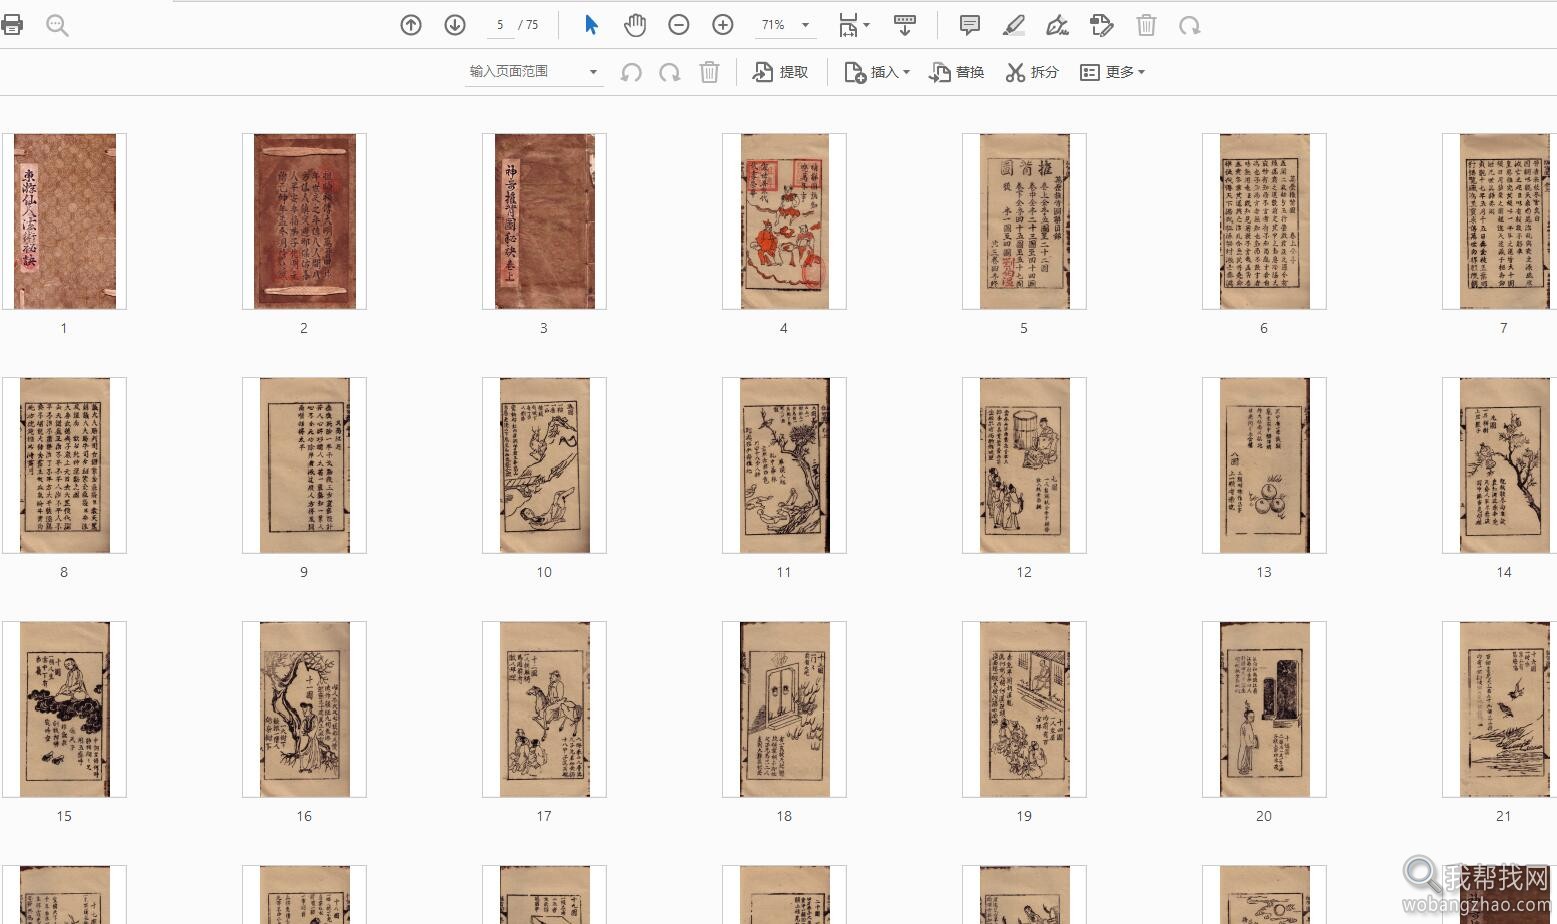The image size is (1557, 924).
Task: Click the edit PDF stamp icon
Action: [x=1101, y=25]
